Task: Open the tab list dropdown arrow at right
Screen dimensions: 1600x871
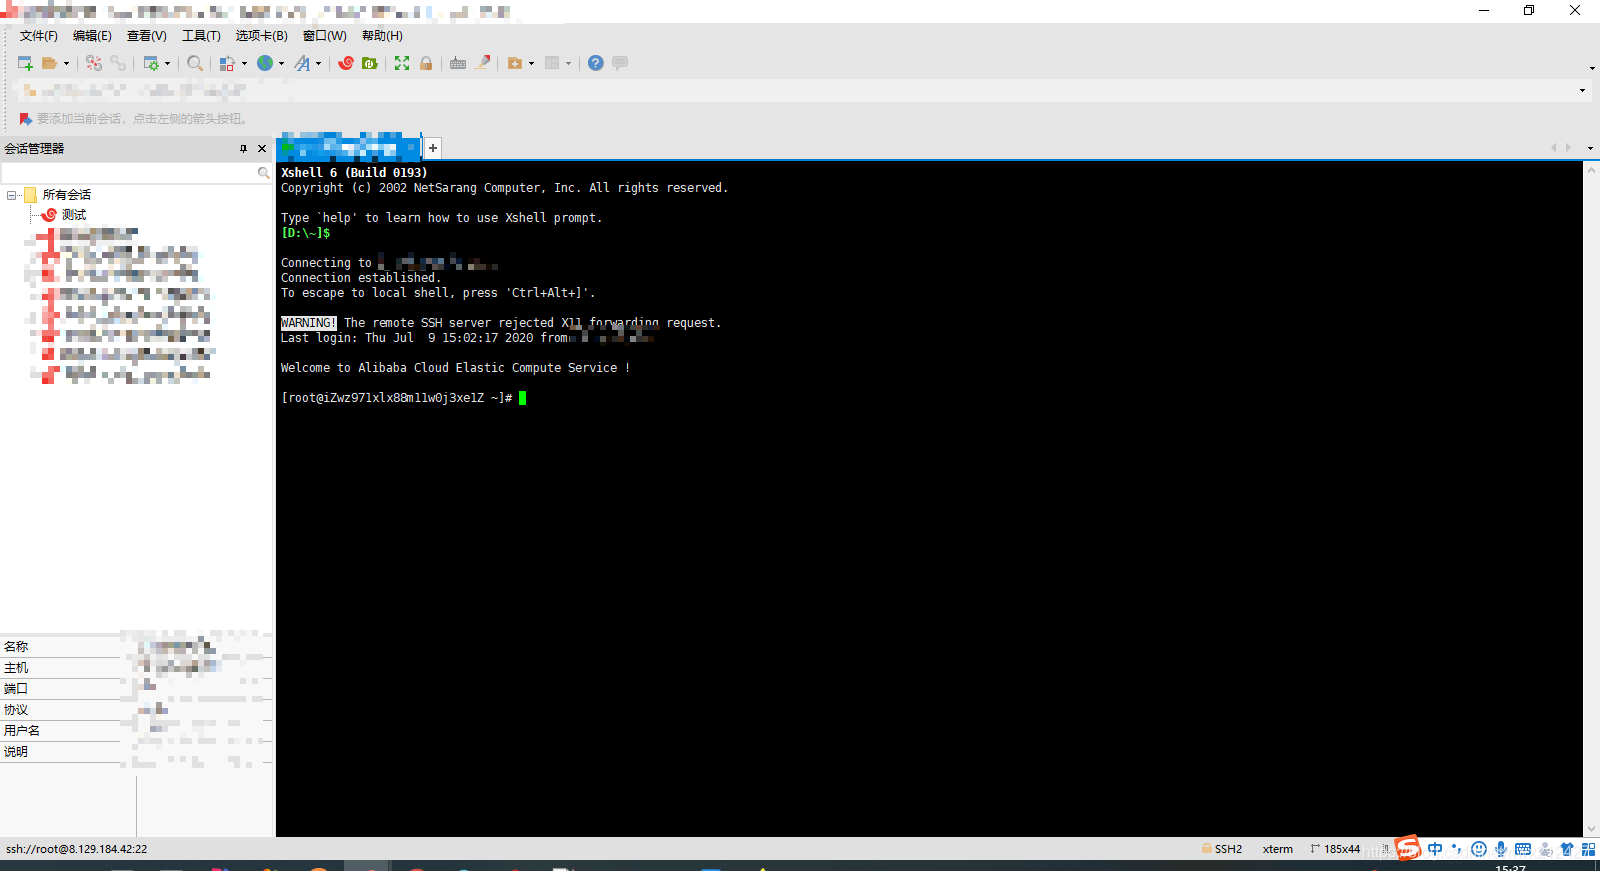Action: click(x=1590, y=148)
